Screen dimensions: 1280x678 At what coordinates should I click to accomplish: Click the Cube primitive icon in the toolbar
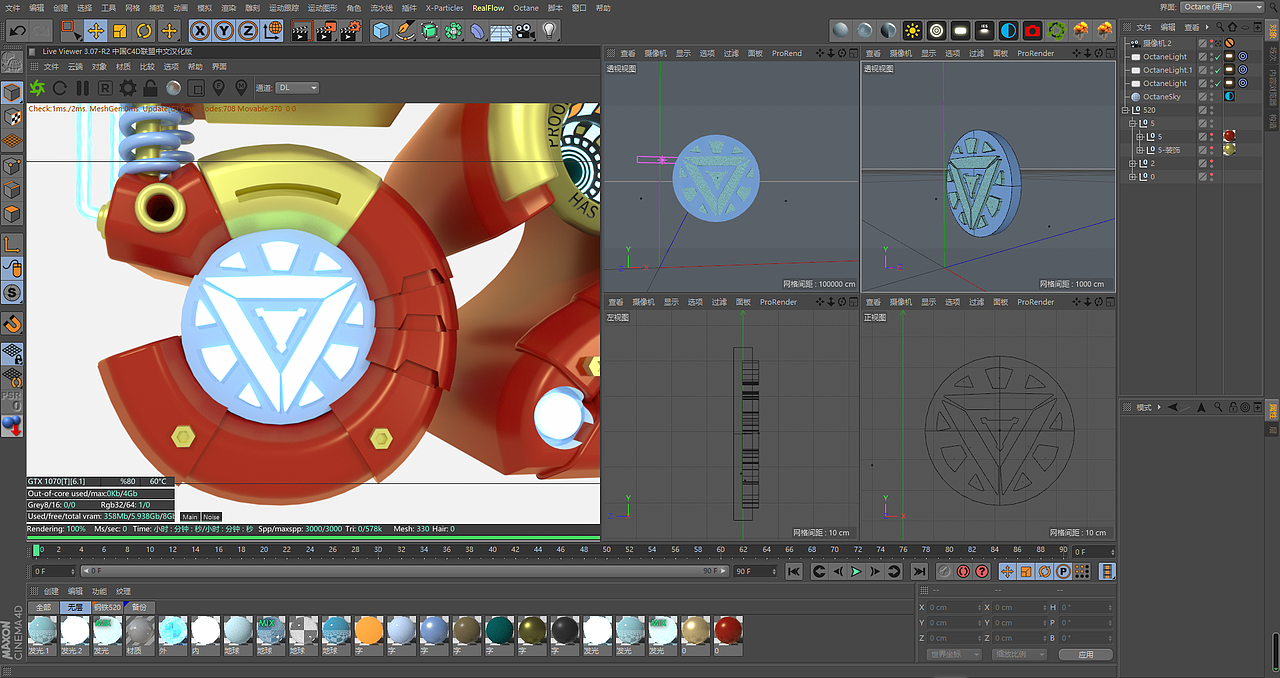click(381, 32)
